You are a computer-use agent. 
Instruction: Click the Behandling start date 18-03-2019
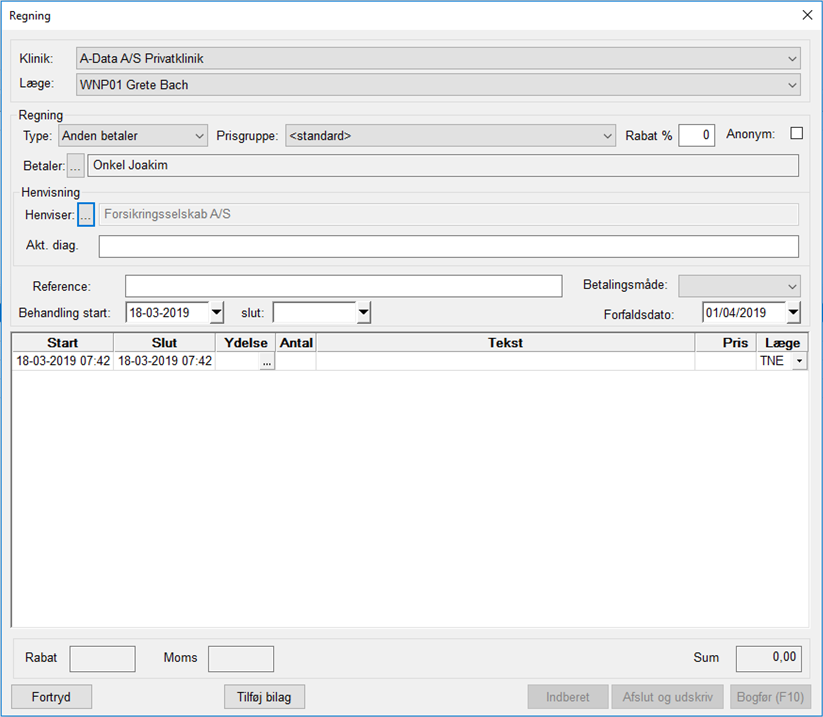167,312
